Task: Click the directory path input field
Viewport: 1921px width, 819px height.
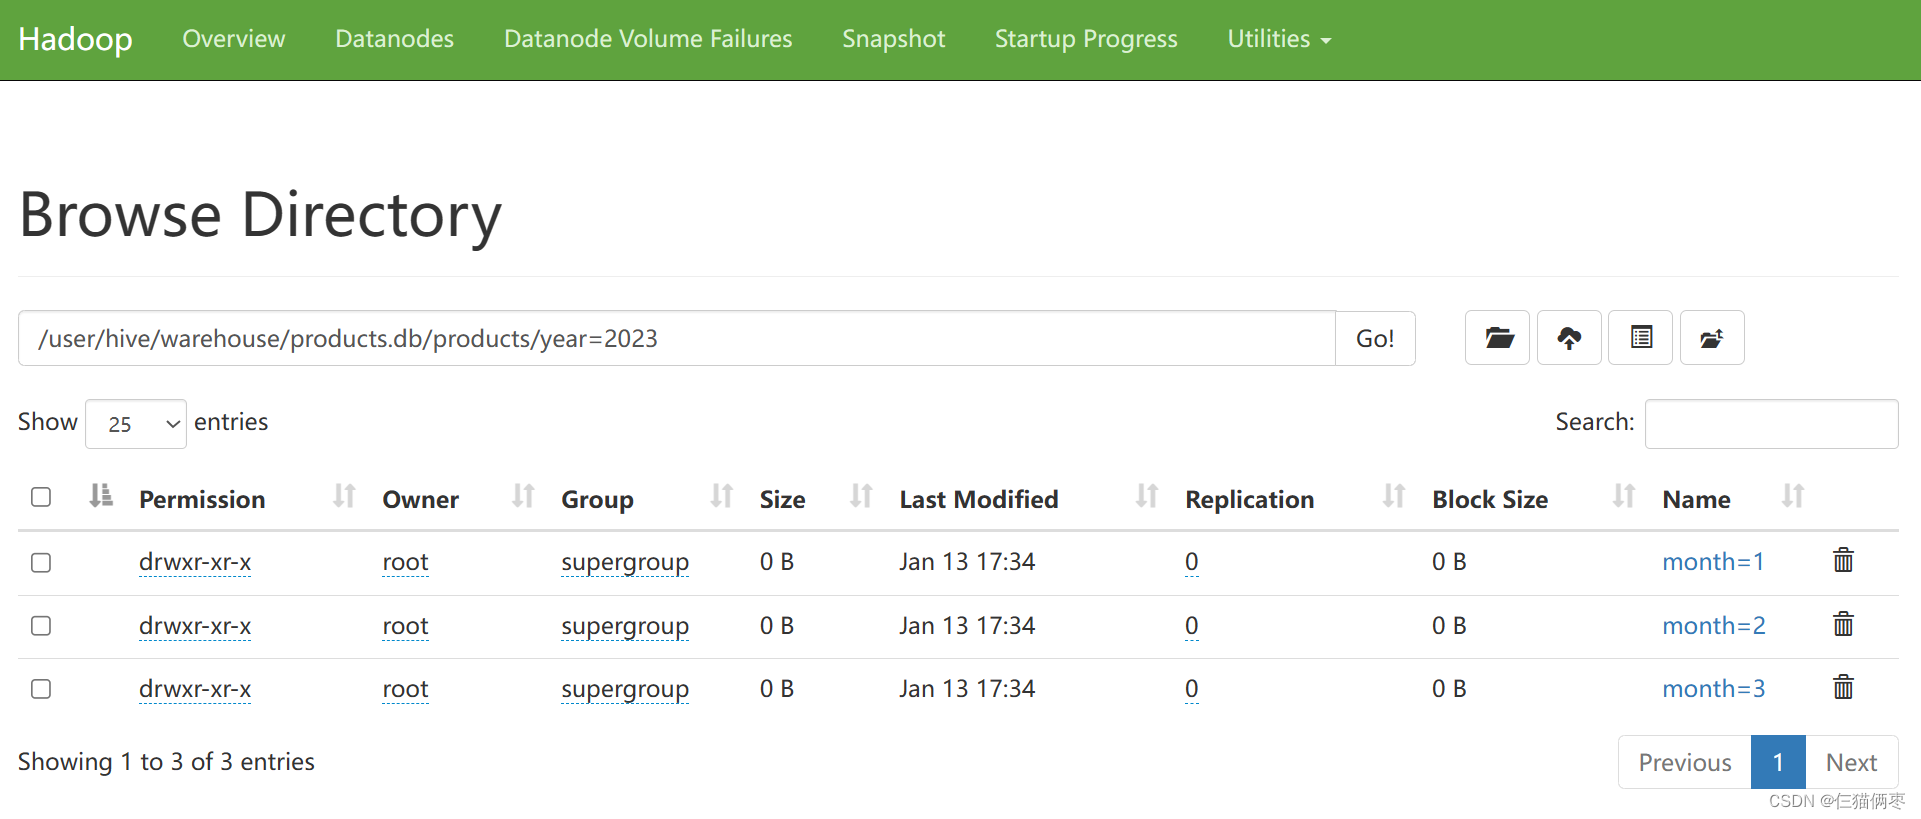Action: point(677,338)
